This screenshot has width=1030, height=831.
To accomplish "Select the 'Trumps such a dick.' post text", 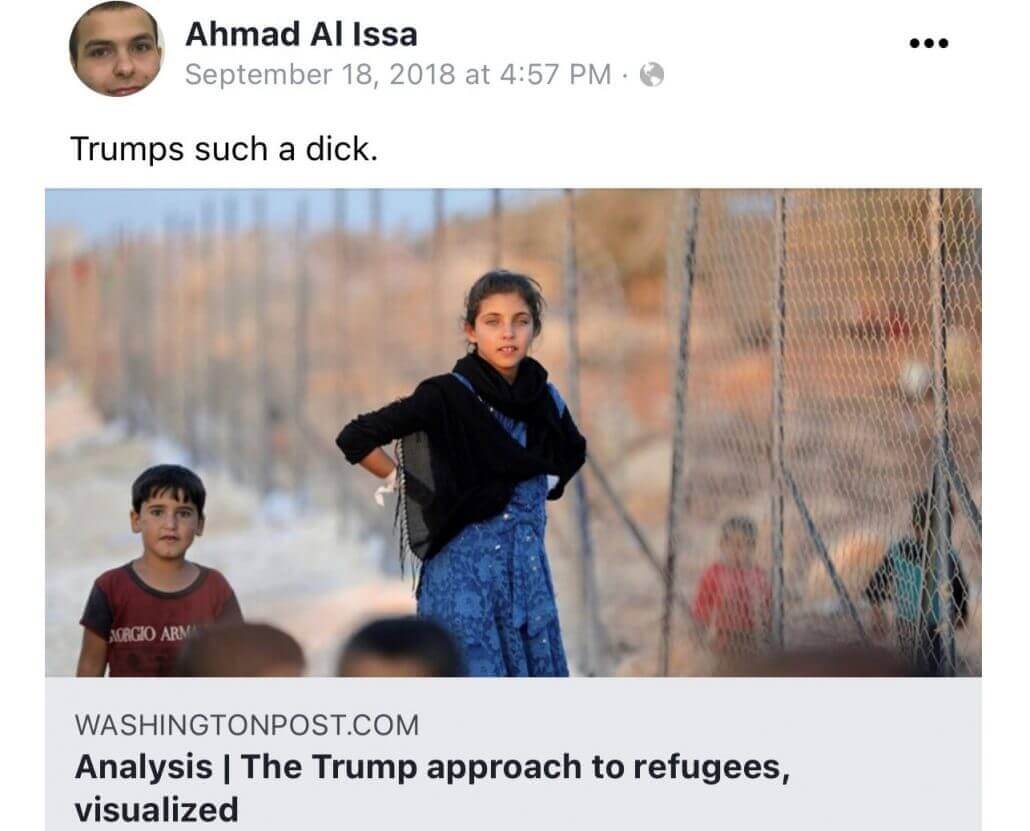I will [x=224, y=150].
